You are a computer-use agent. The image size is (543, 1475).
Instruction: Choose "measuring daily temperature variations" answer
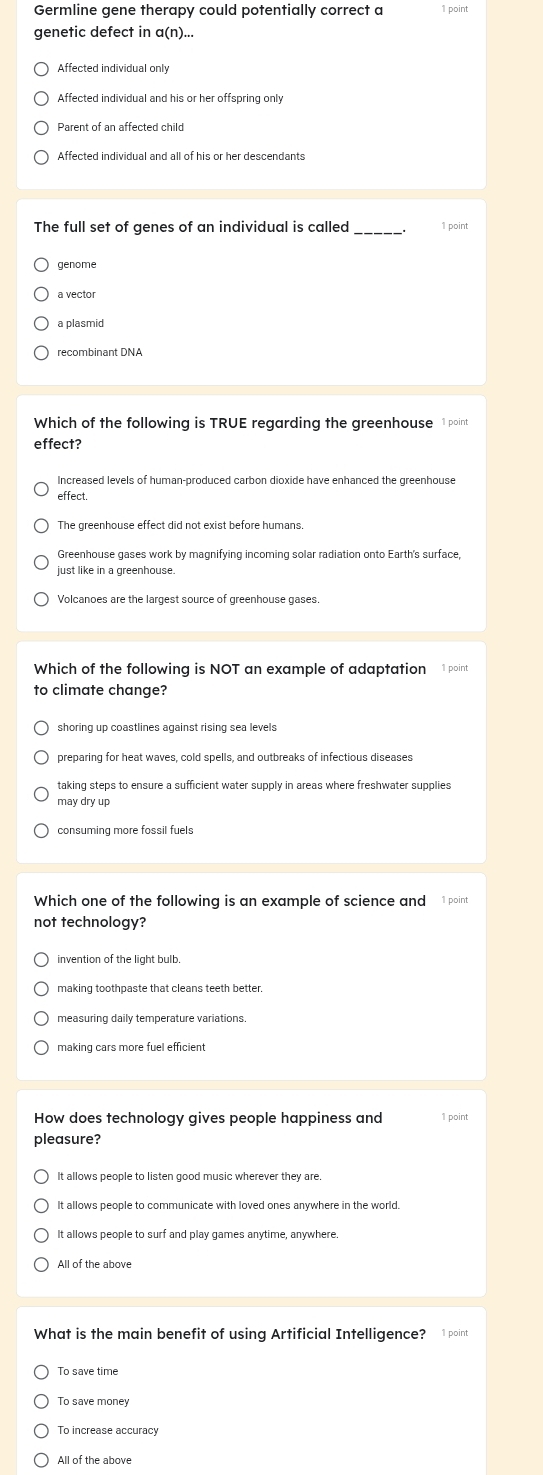41,1019
